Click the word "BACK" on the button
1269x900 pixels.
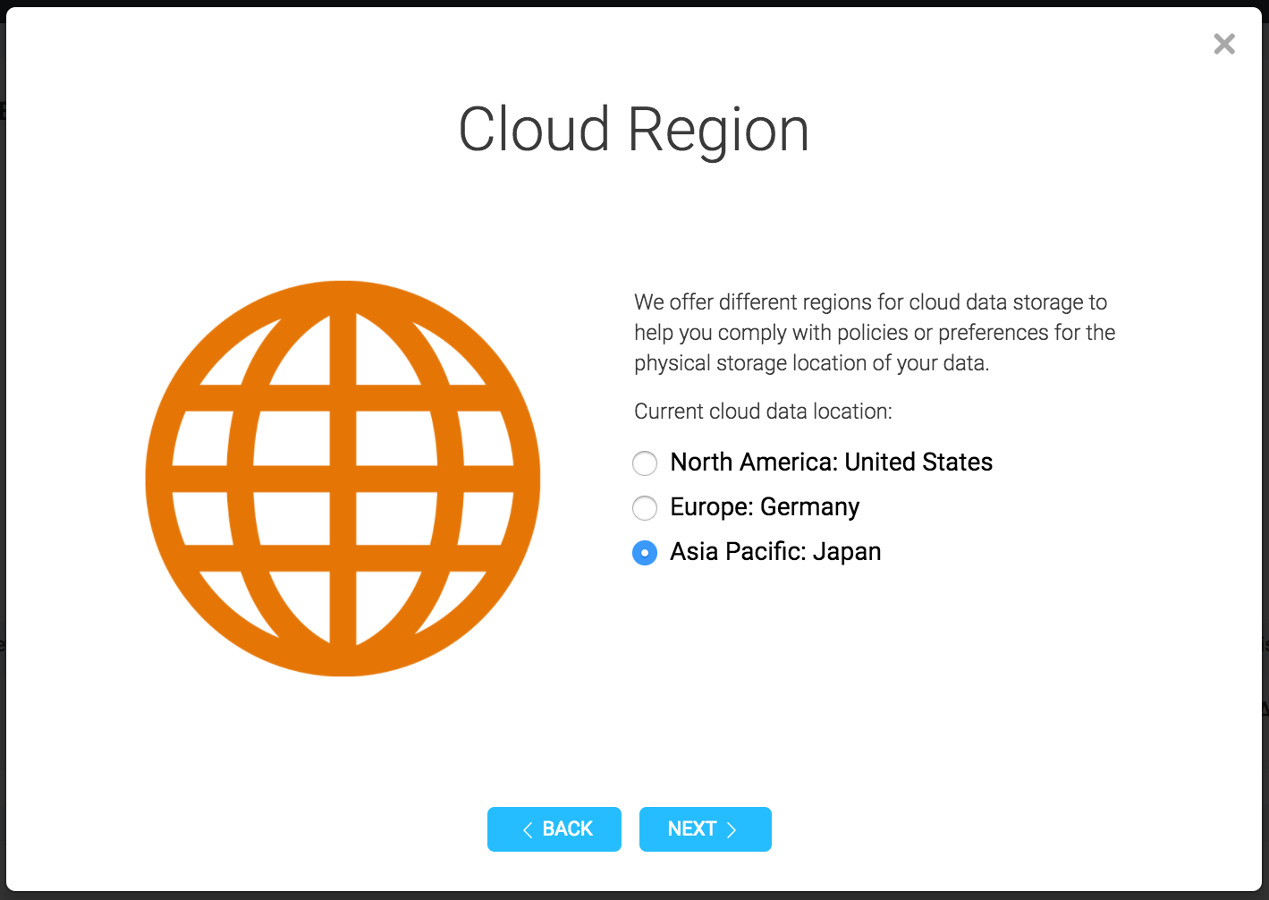[568, 829]
